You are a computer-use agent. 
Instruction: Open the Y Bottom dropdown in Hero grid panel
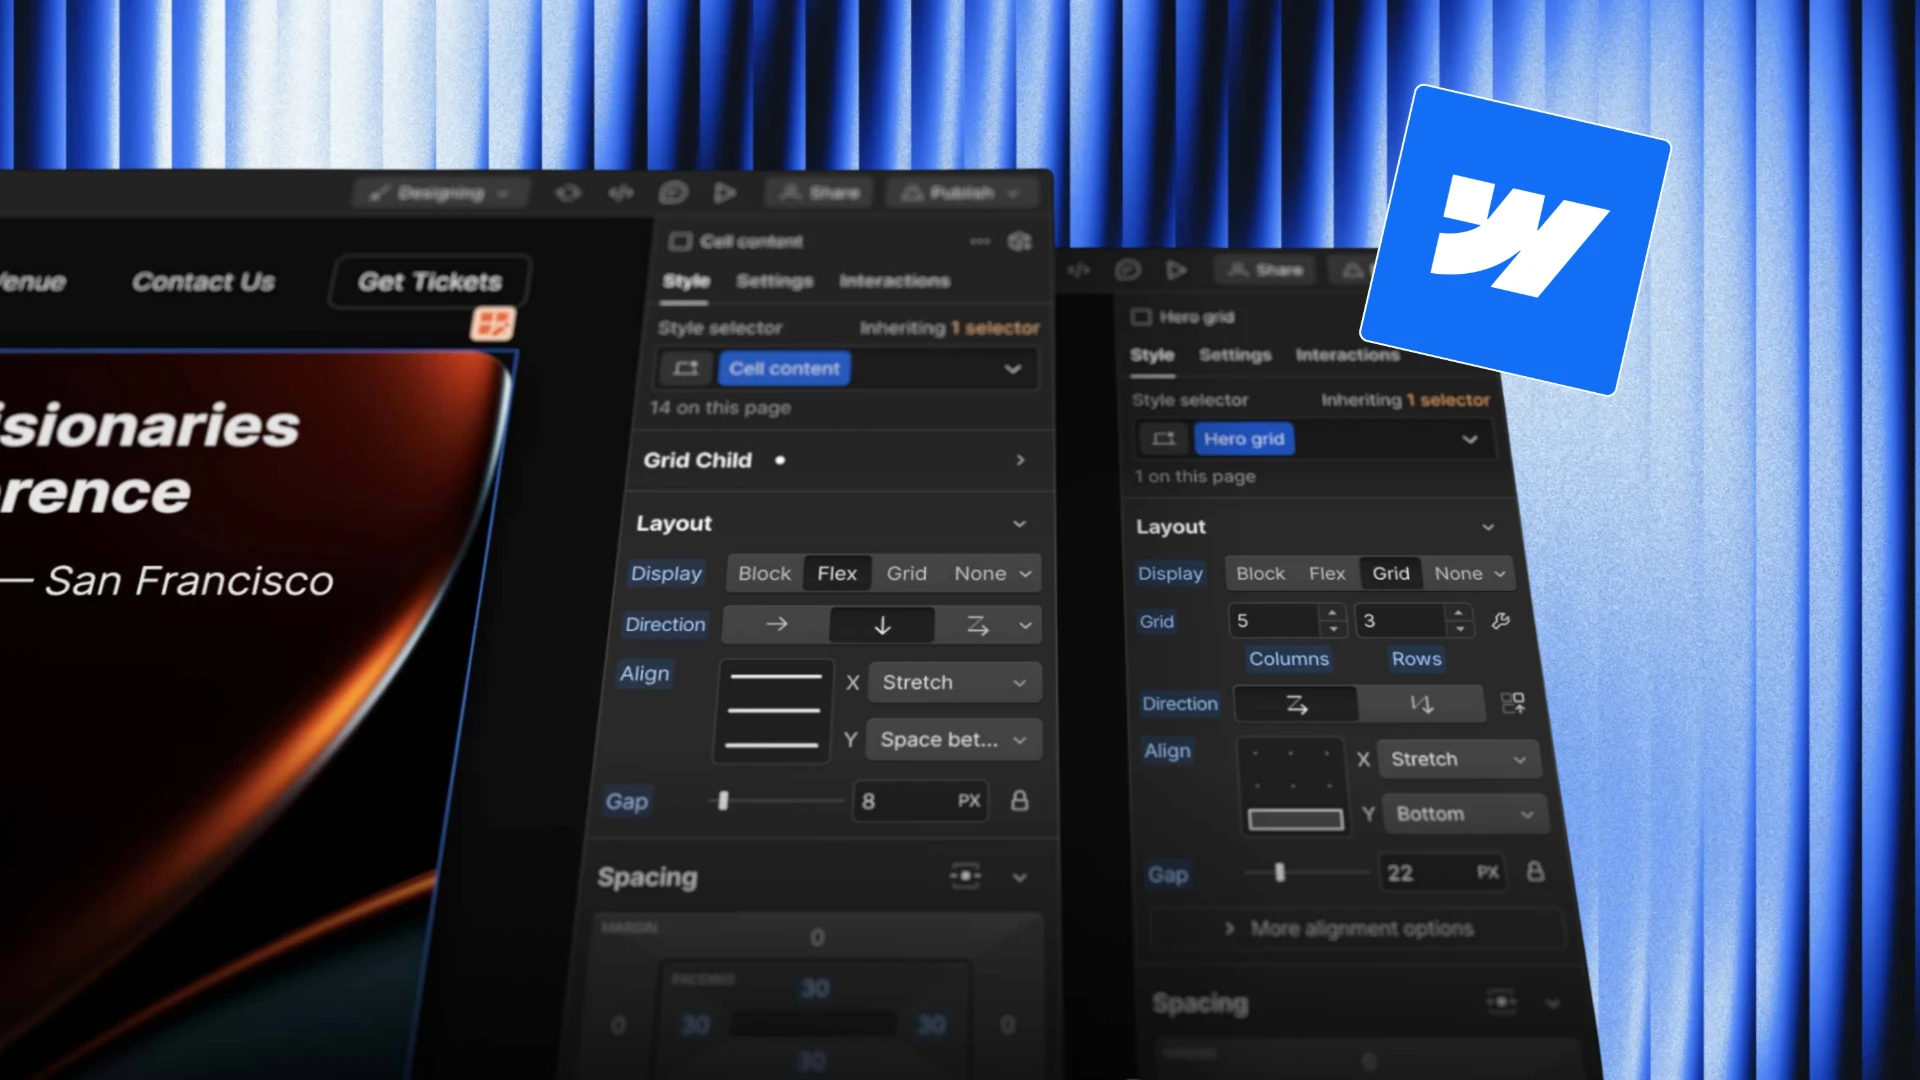[x=1464, y=814]
